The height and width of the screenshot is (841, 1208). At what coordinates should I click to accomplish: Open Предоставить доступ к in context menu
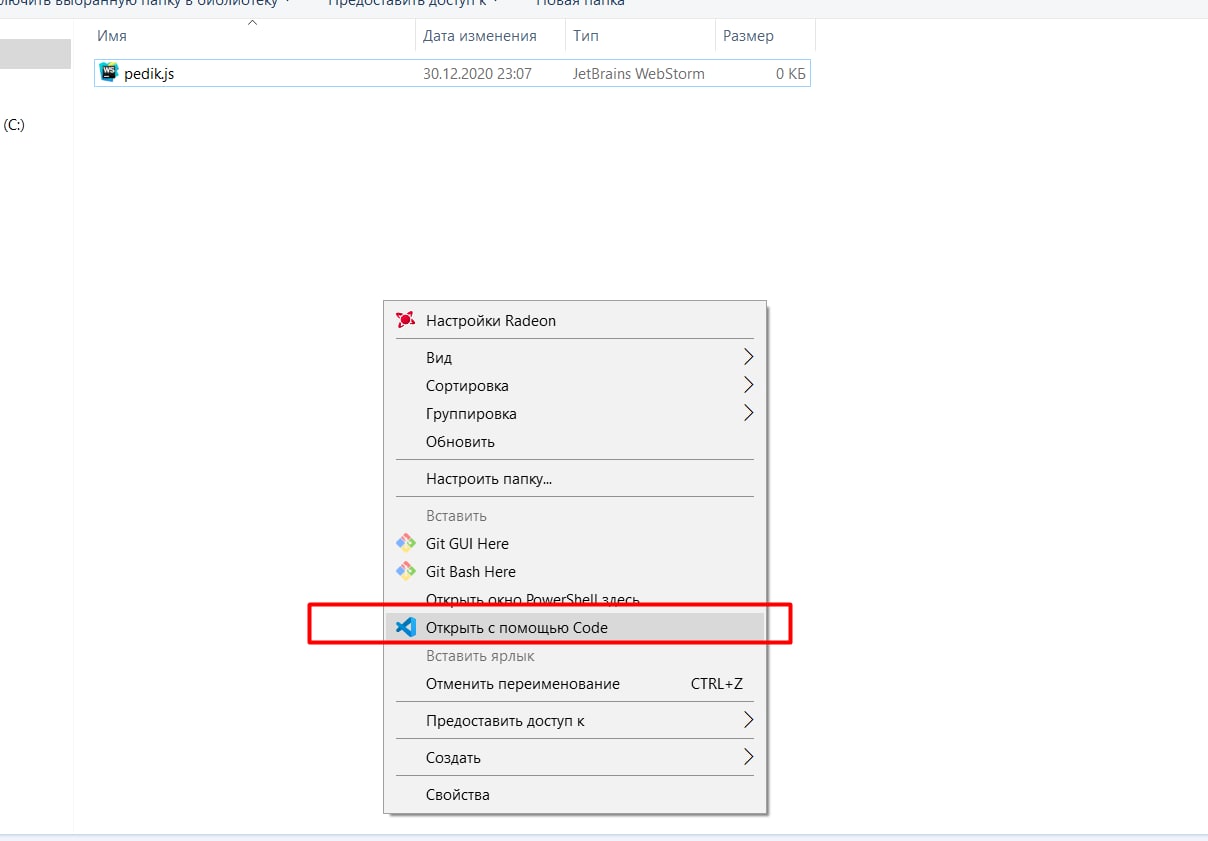(x=575, y=720)
